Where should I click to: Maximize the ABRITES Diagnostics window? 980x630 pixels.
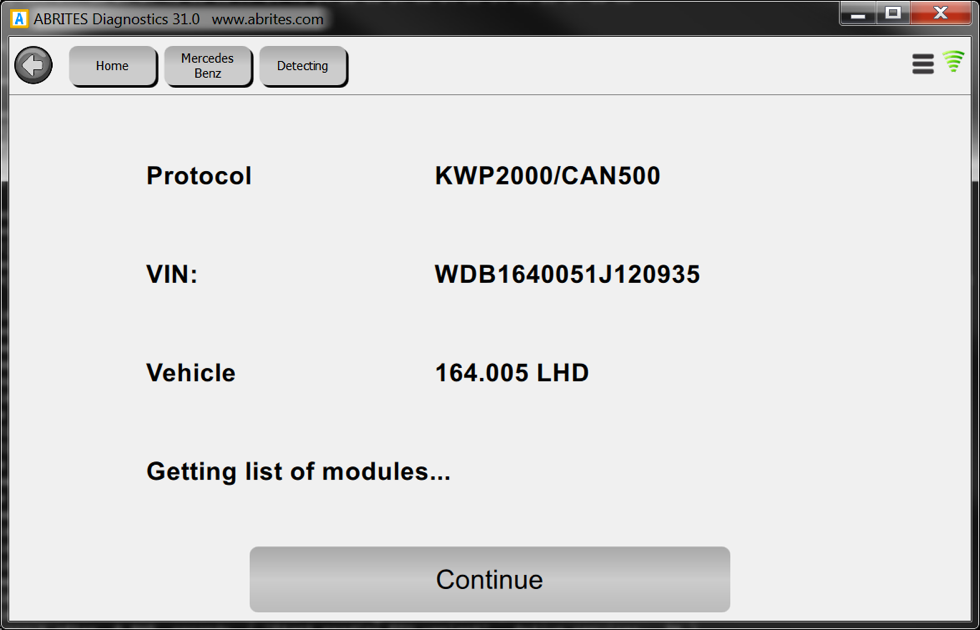pos(894,14)
